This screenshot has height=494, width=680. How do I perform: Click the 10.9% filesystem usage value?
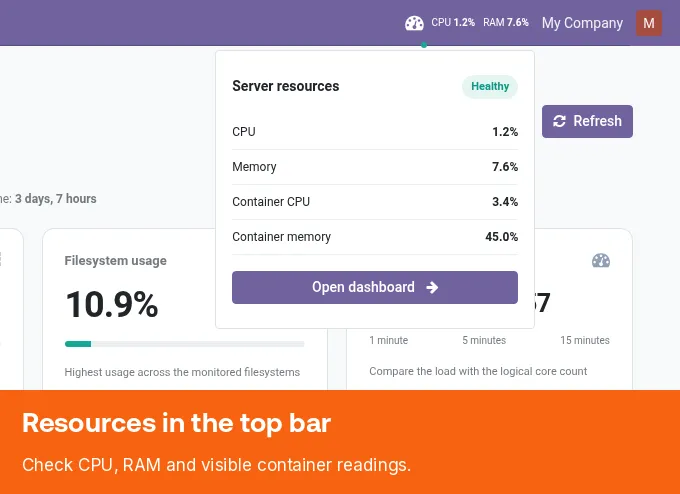112,305
